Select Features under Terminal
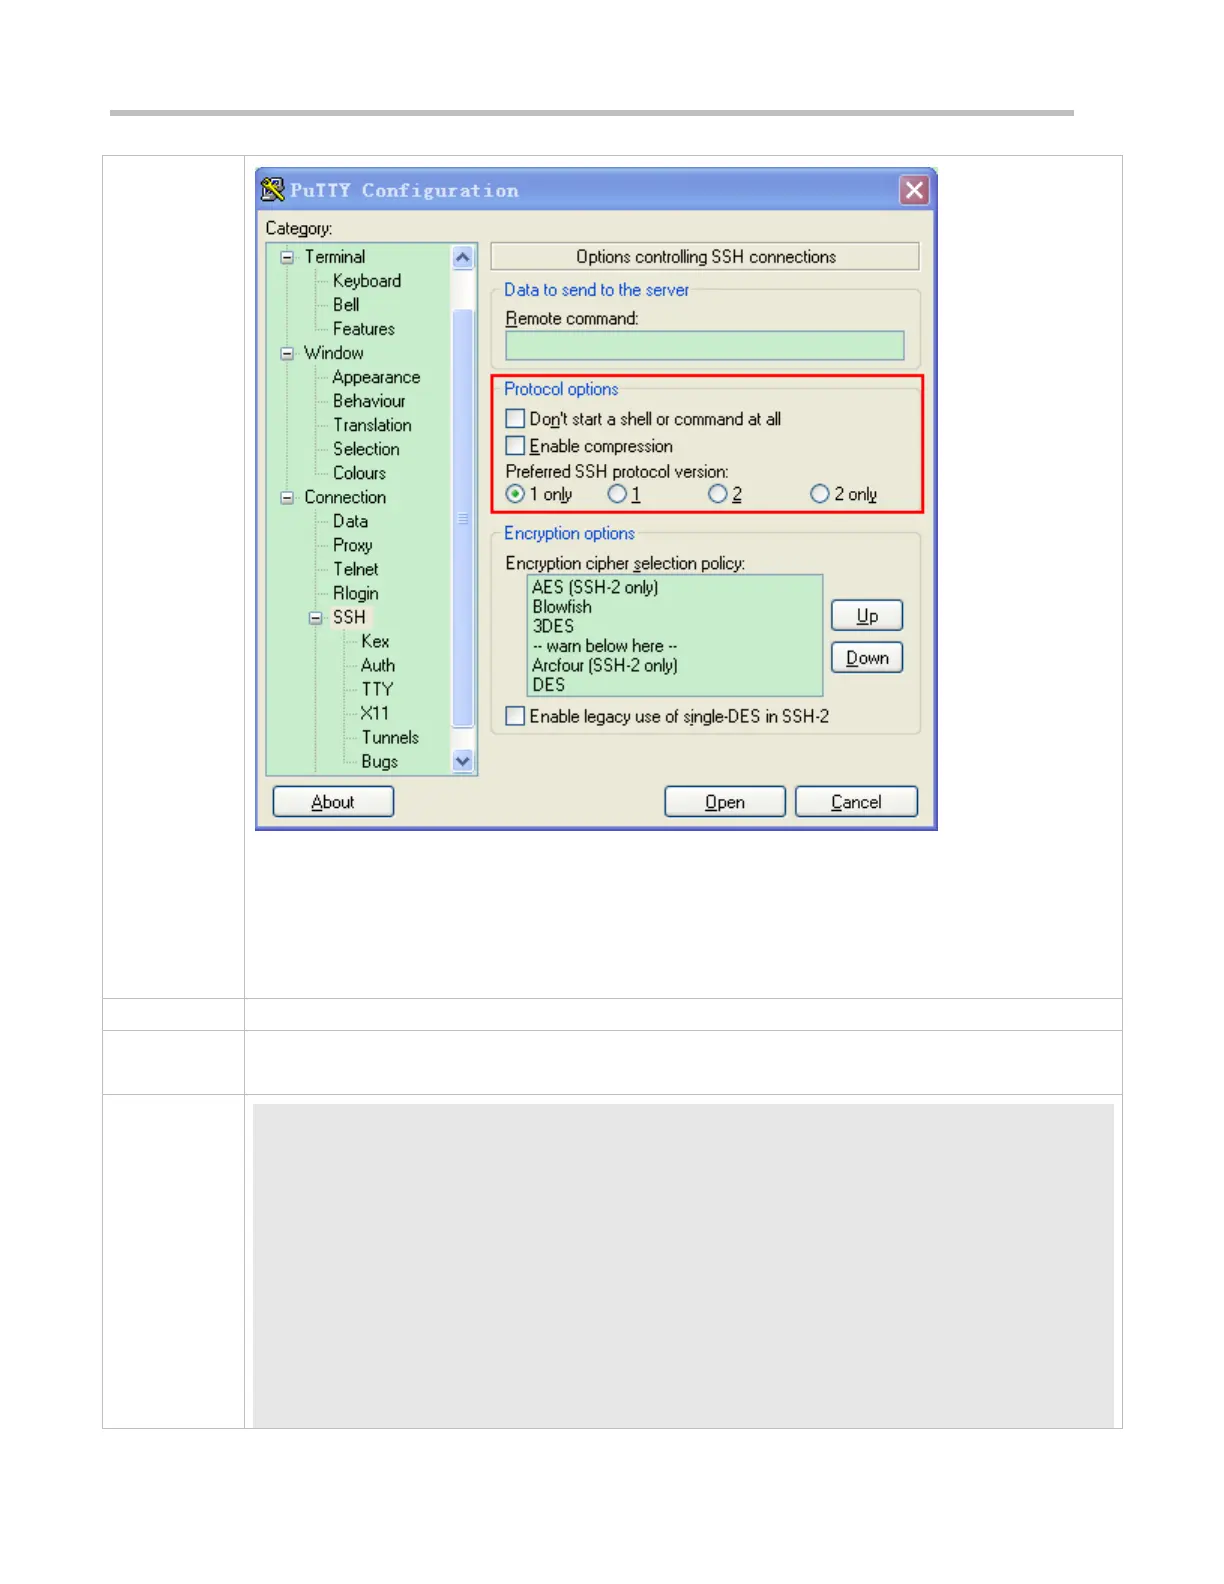 tap(364, 329)
